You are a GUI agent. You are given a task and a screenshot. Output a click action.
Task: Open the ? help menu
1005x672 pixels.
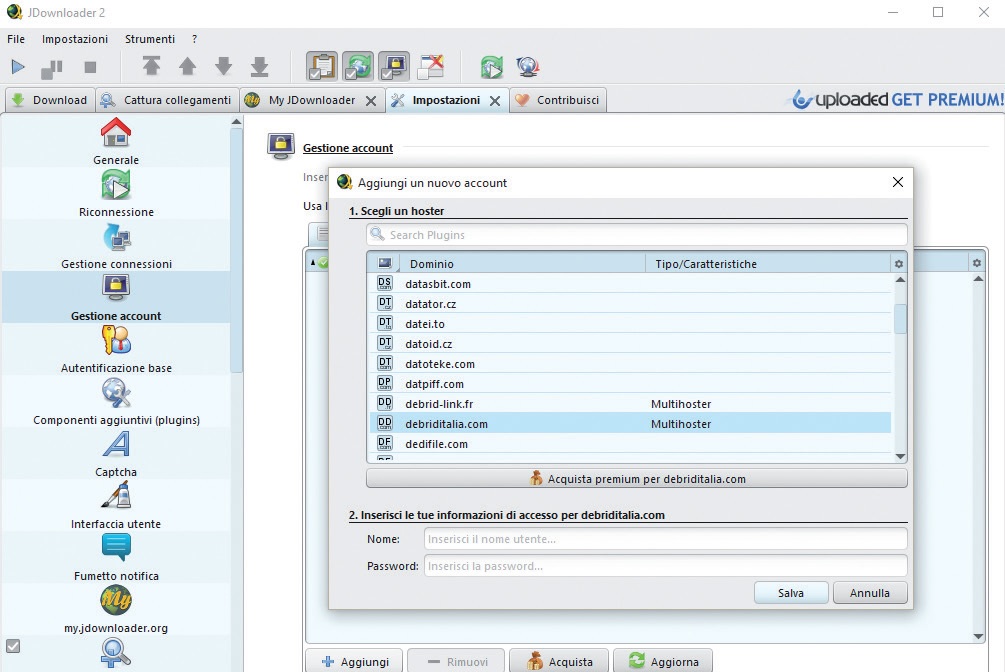(x=194, y=39)
